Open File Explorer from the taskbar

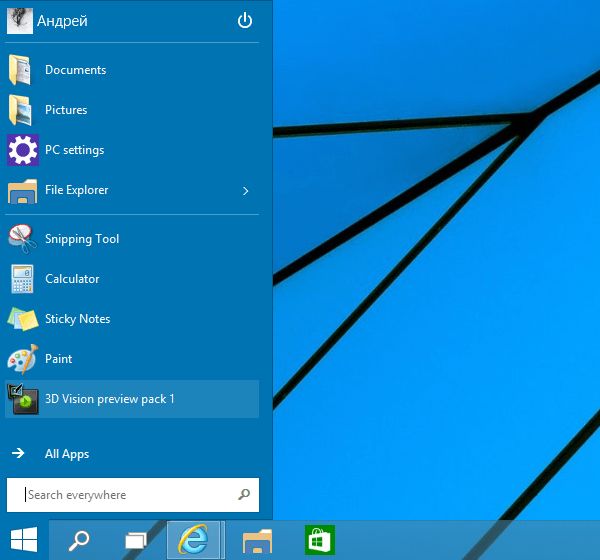tap(258, 540)
